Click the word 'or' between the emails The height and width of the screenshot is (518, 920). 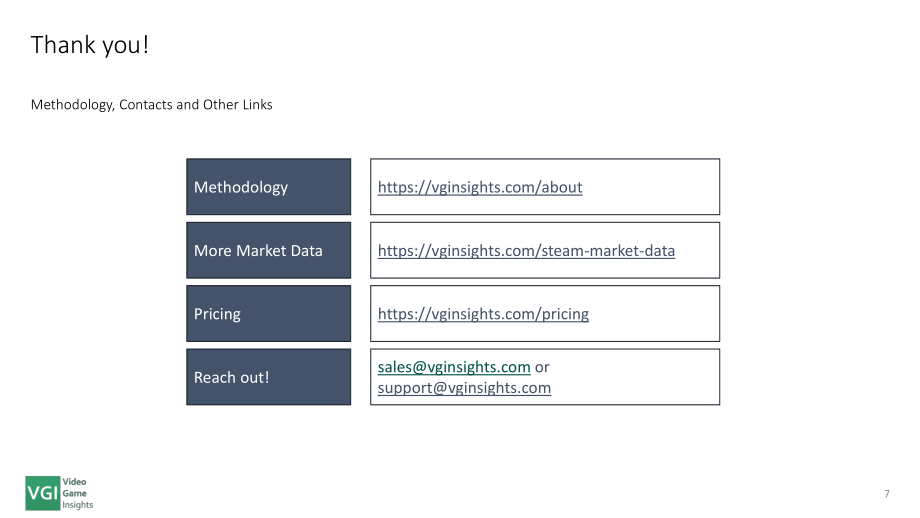[x=542, y=367]
